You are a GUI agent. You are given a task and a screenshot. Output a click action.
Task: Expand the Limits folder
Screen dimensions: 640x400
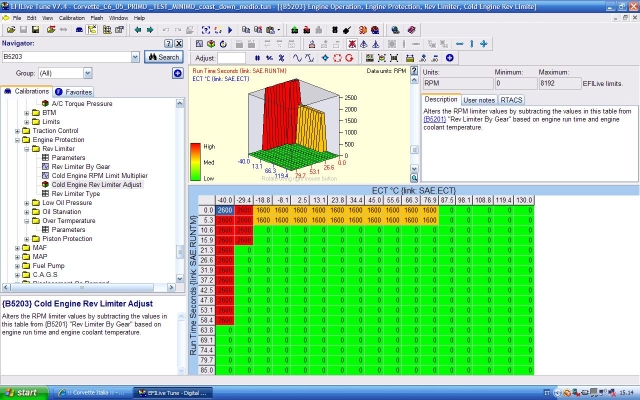coord(27,122)
